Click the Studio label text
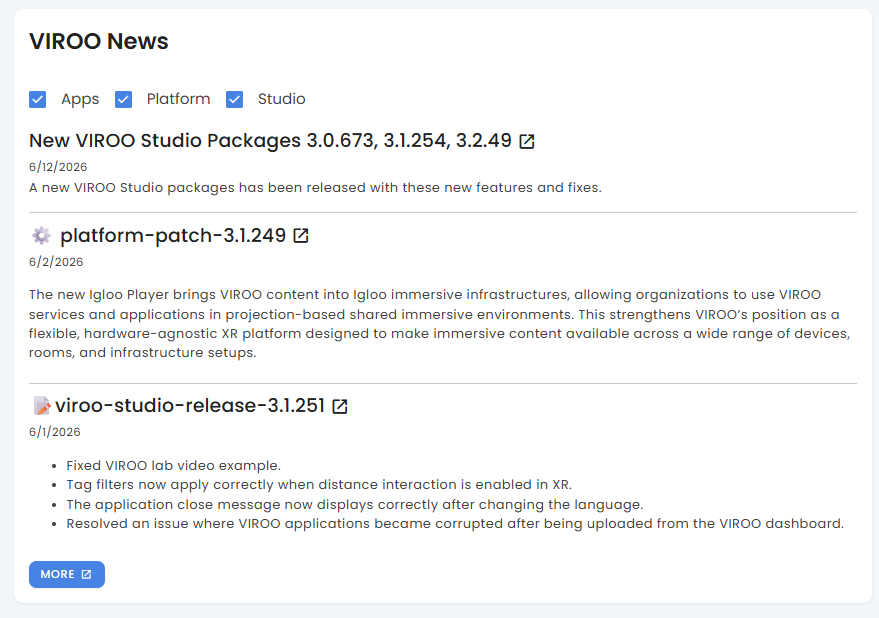Image resolution: width=879 pixels, height=618 pixels. click(281, 99)
